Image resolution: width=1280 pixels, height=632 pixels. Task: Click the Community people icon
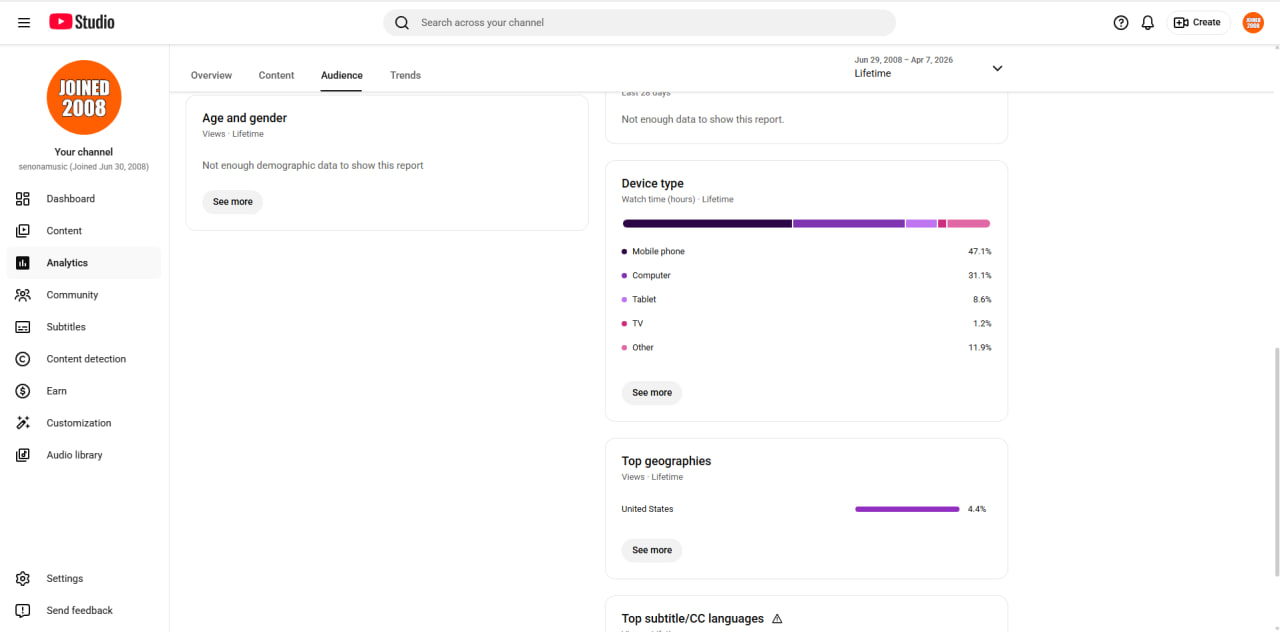(x=23, y=295)
